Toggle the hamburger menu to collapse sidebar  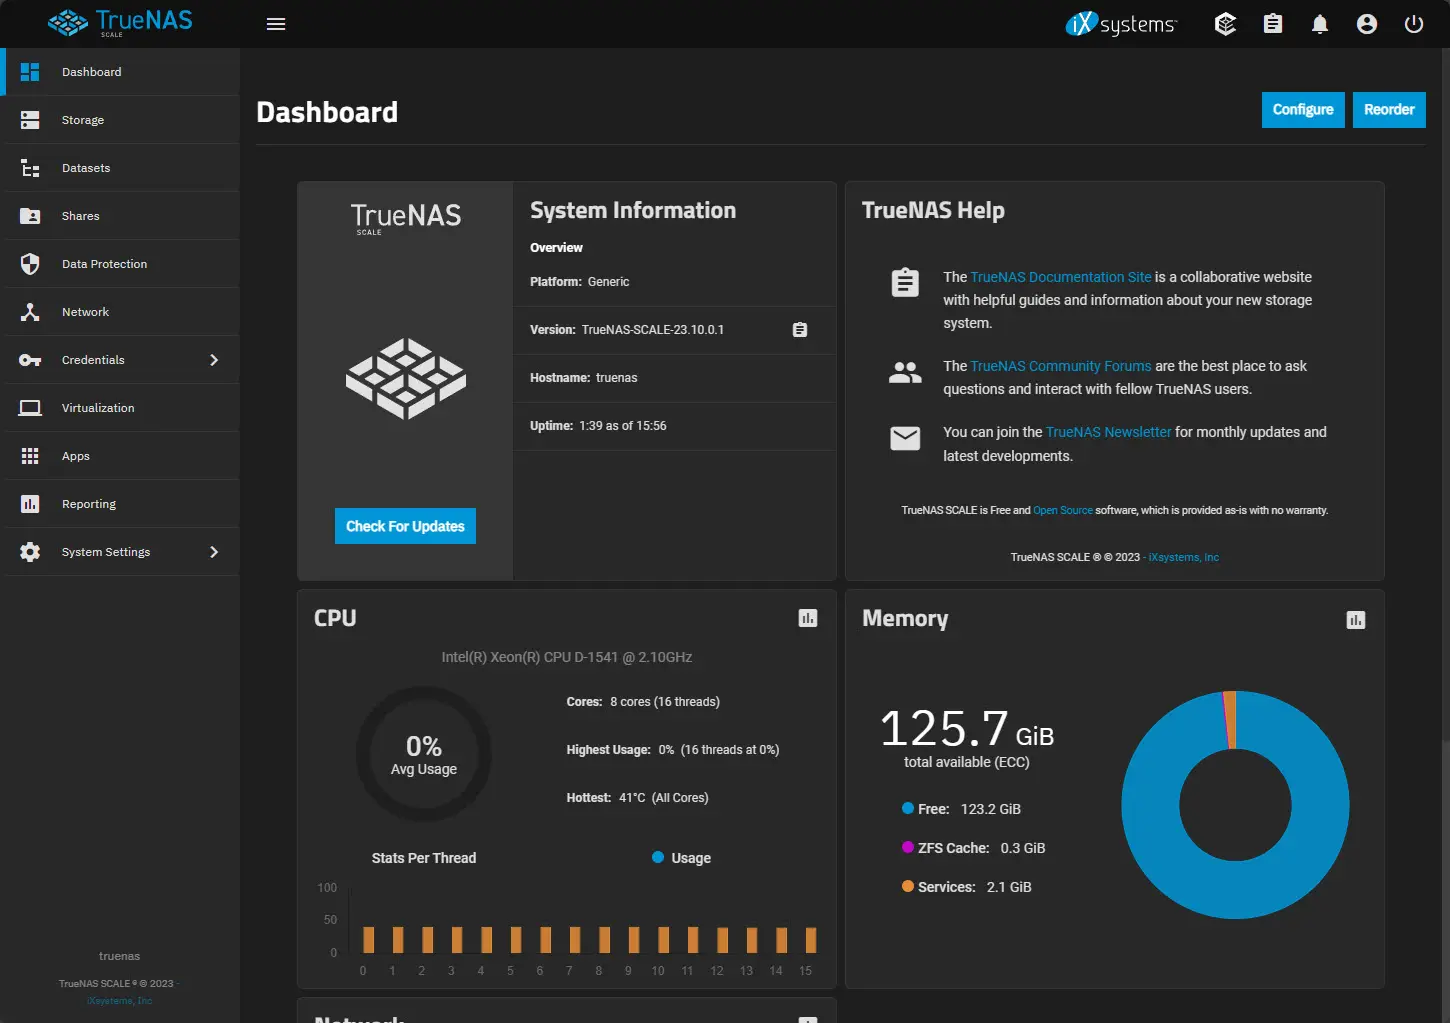[276, 24]
